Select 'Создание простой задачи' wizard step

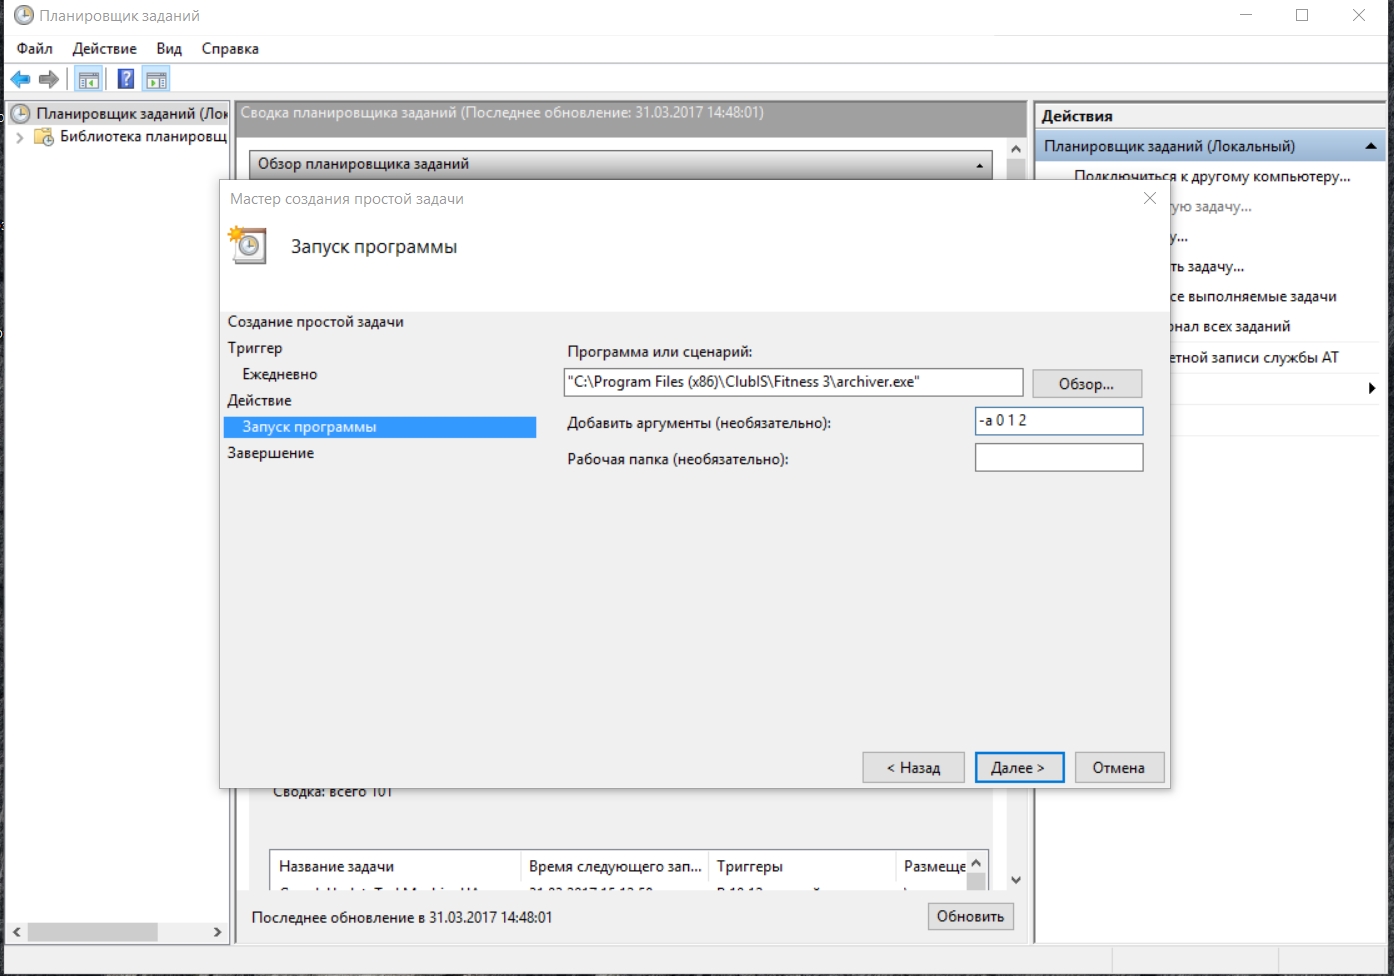click(x=316, y=322)
